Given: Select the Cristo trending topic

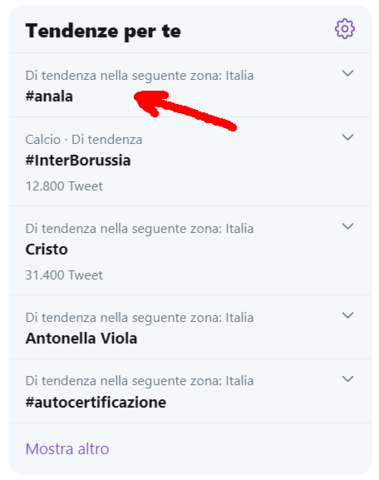Looking at the screenshot, I should [47, 249].
